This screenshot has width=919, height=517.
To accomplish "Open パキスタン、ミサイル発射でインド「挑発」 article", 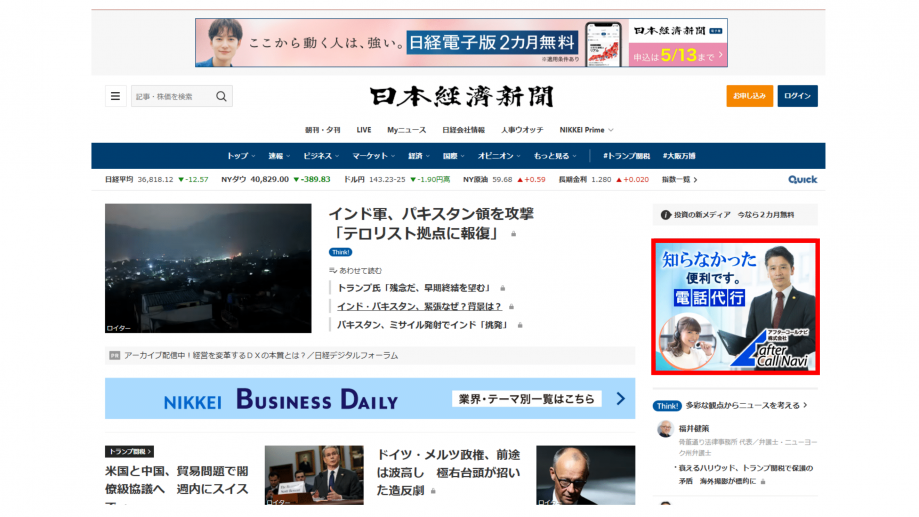I will [423, 325].
